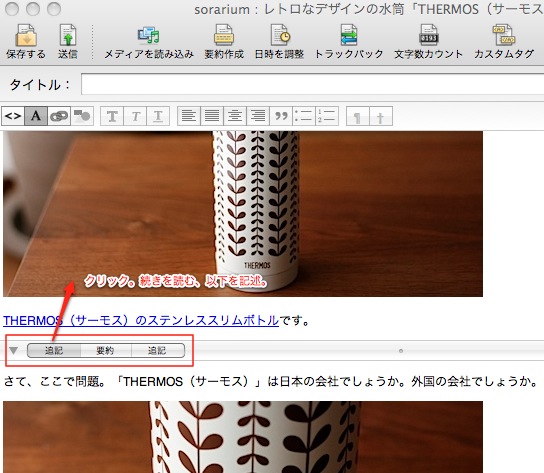Viewport: 544px width, 473px height.
Task: Select the highlighted 追記 segment
Action: point(54,350)
